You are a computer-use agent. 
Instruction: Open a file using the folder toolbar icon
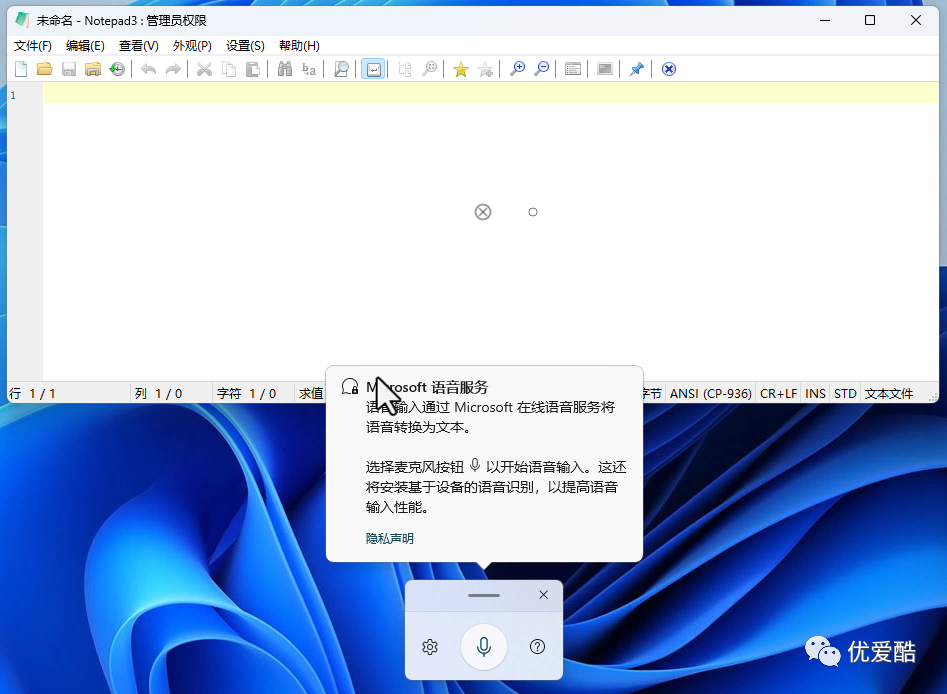[x=44, y=68]
